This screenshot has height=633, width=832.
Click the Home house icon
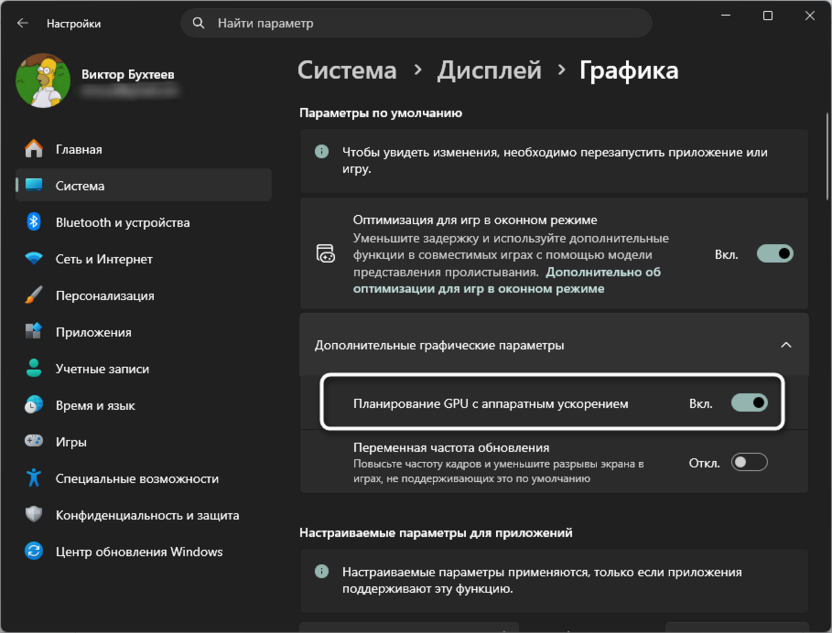33,149
